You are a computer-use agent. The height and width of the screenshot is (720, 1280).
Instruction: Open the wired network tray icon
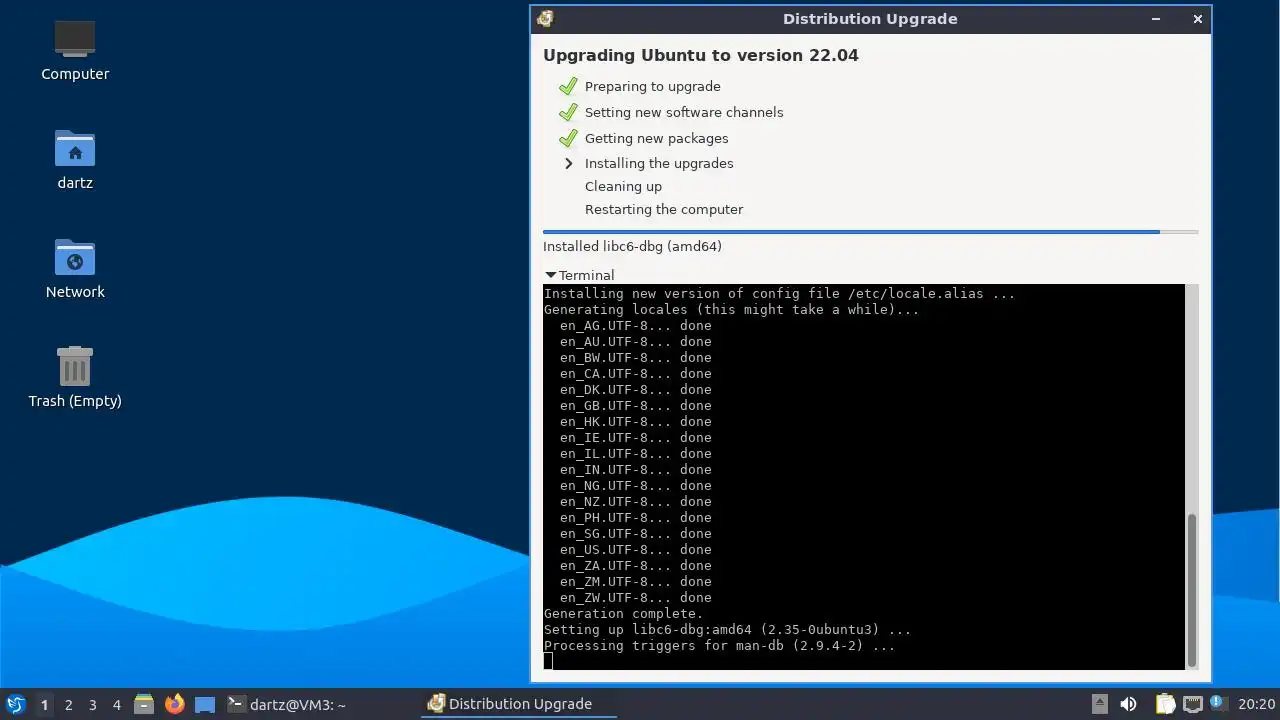pyautogui.click(x=1193, y=704)
